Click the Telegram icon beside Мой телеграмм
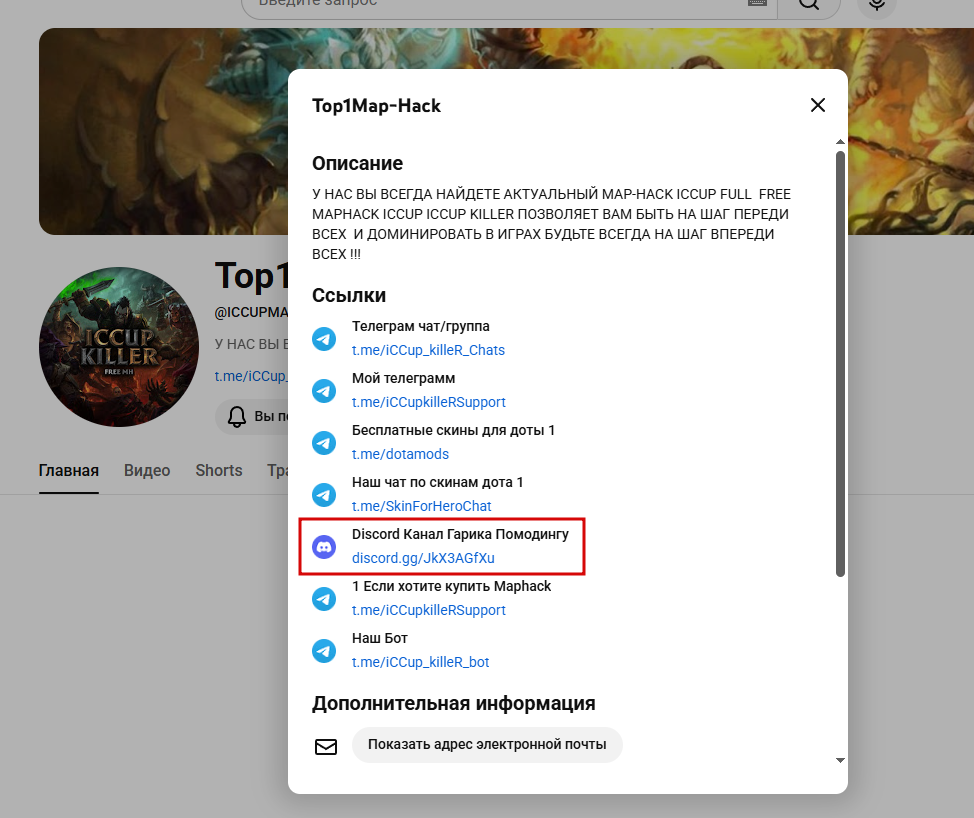Screen dimensions: 974x818 pos(324,391)
